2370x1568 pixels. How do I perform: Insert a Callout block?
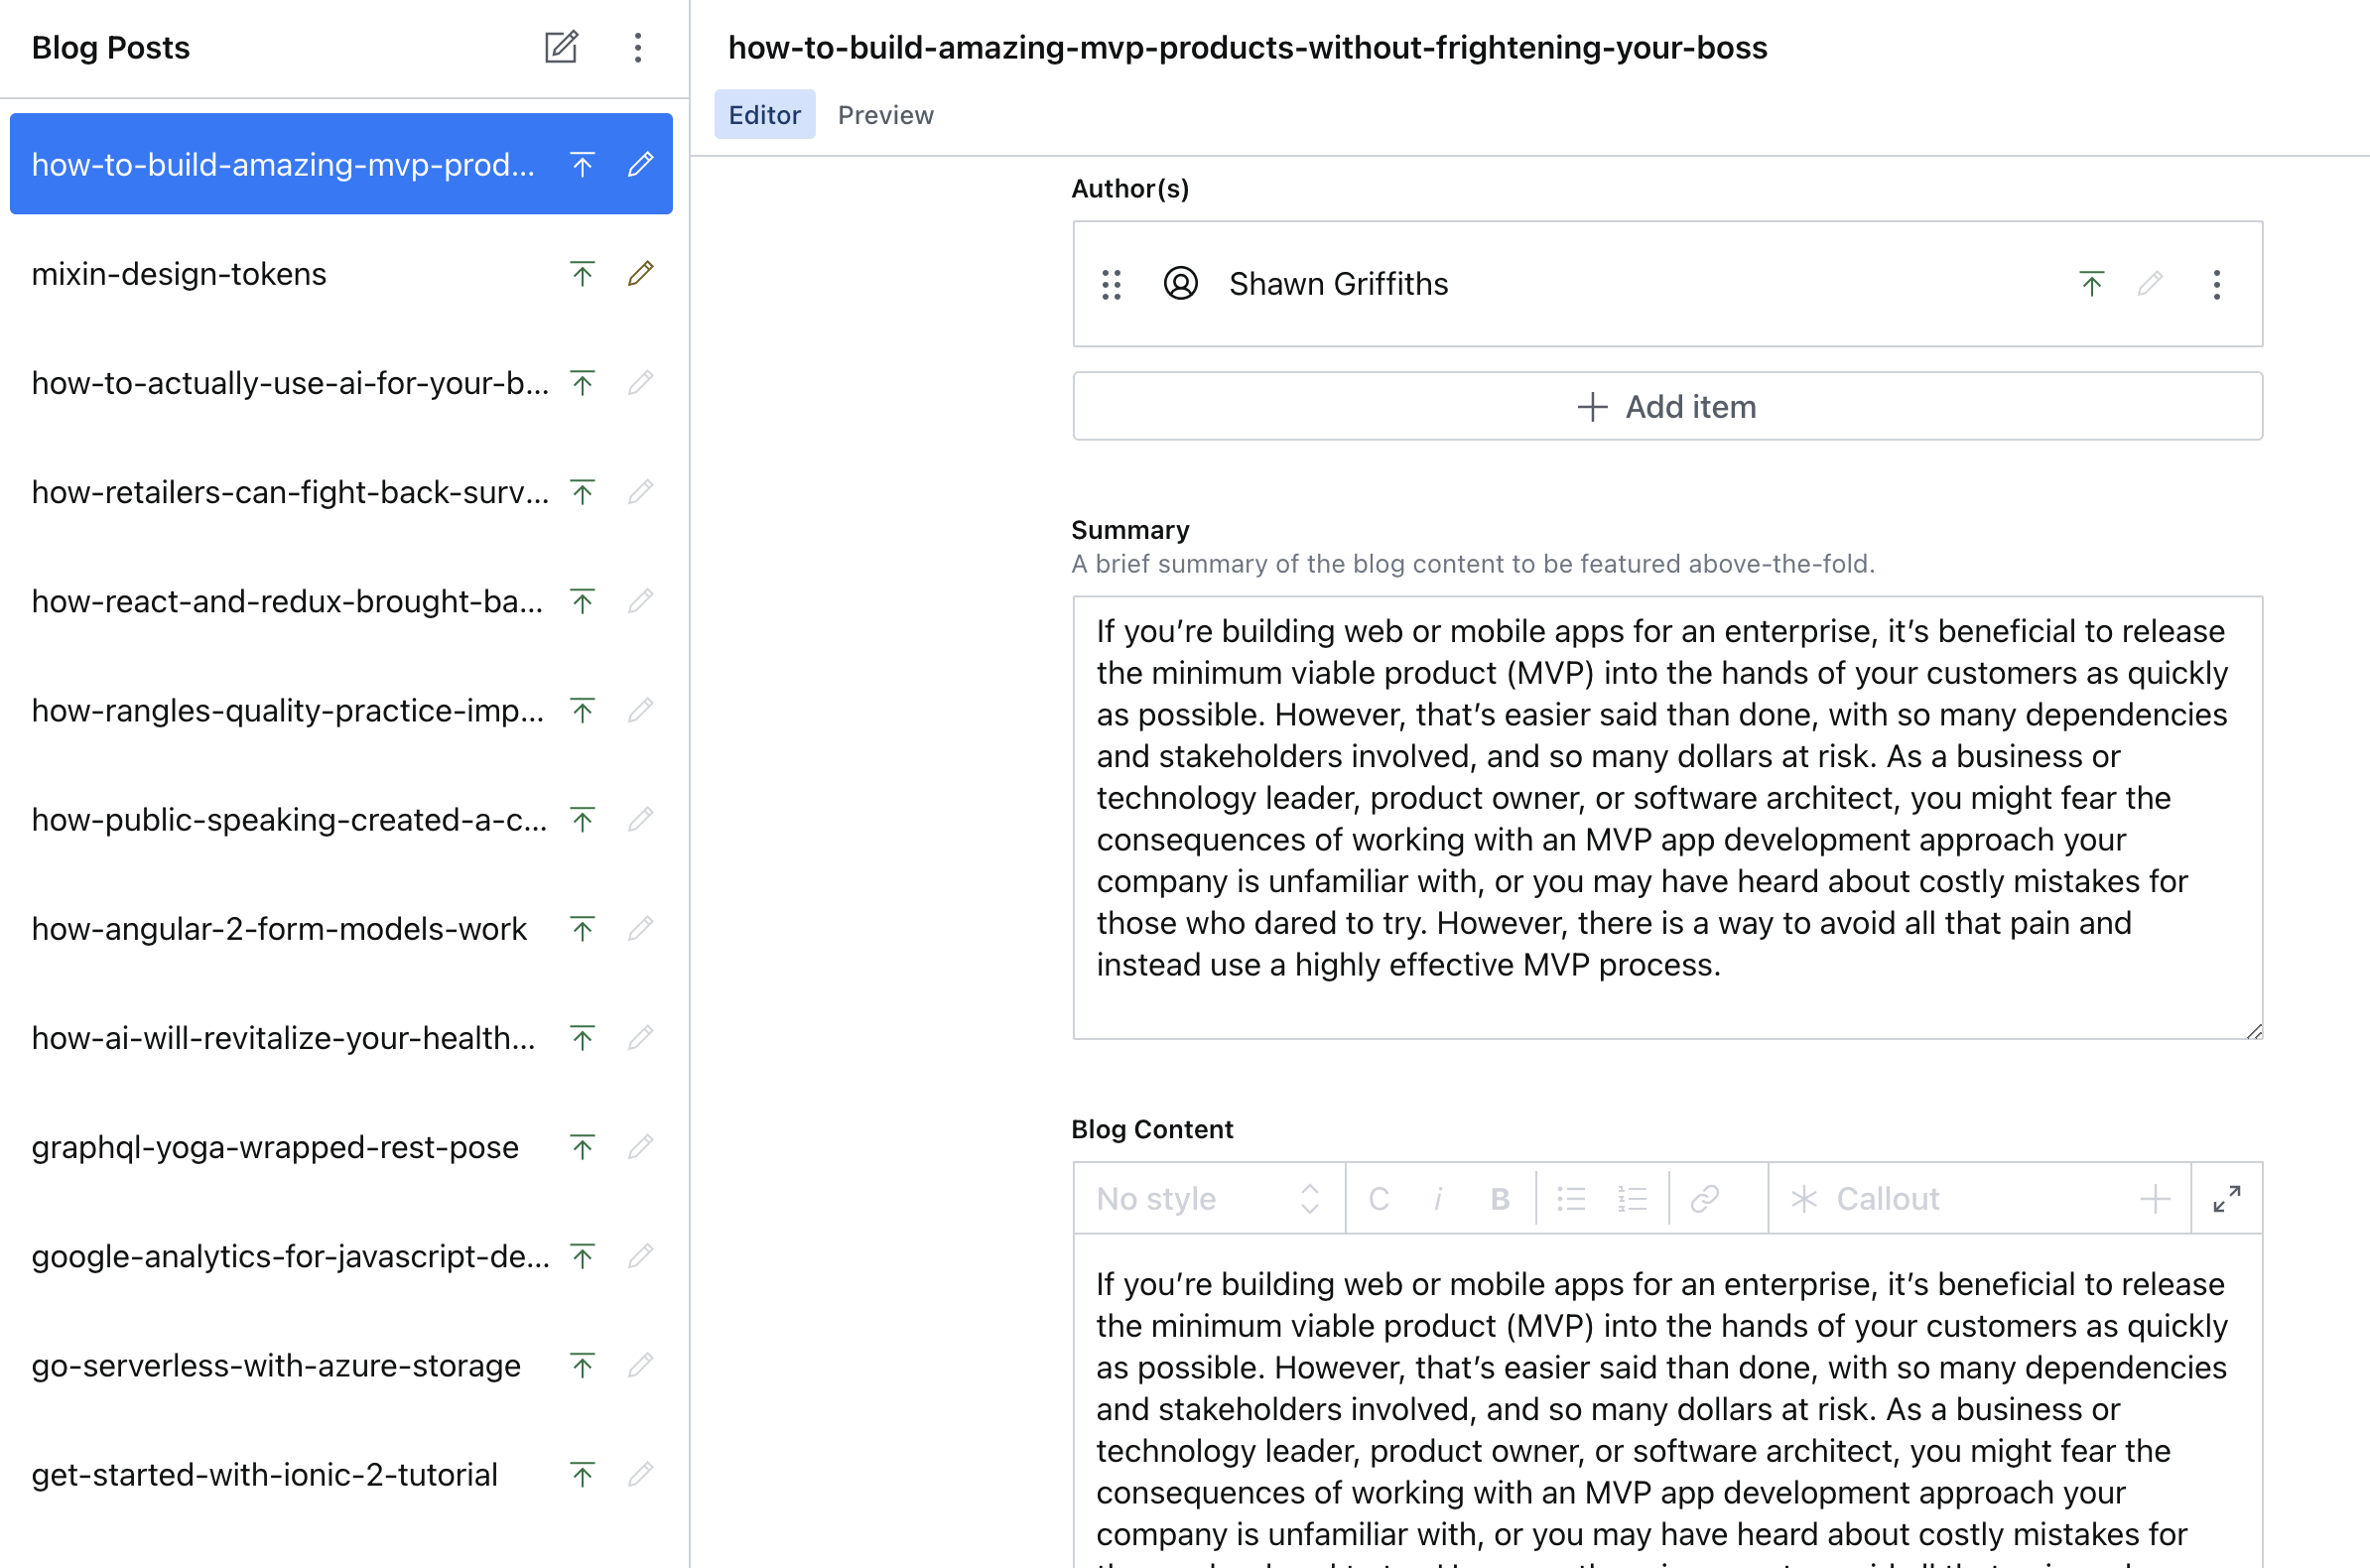point(1866,1198)
